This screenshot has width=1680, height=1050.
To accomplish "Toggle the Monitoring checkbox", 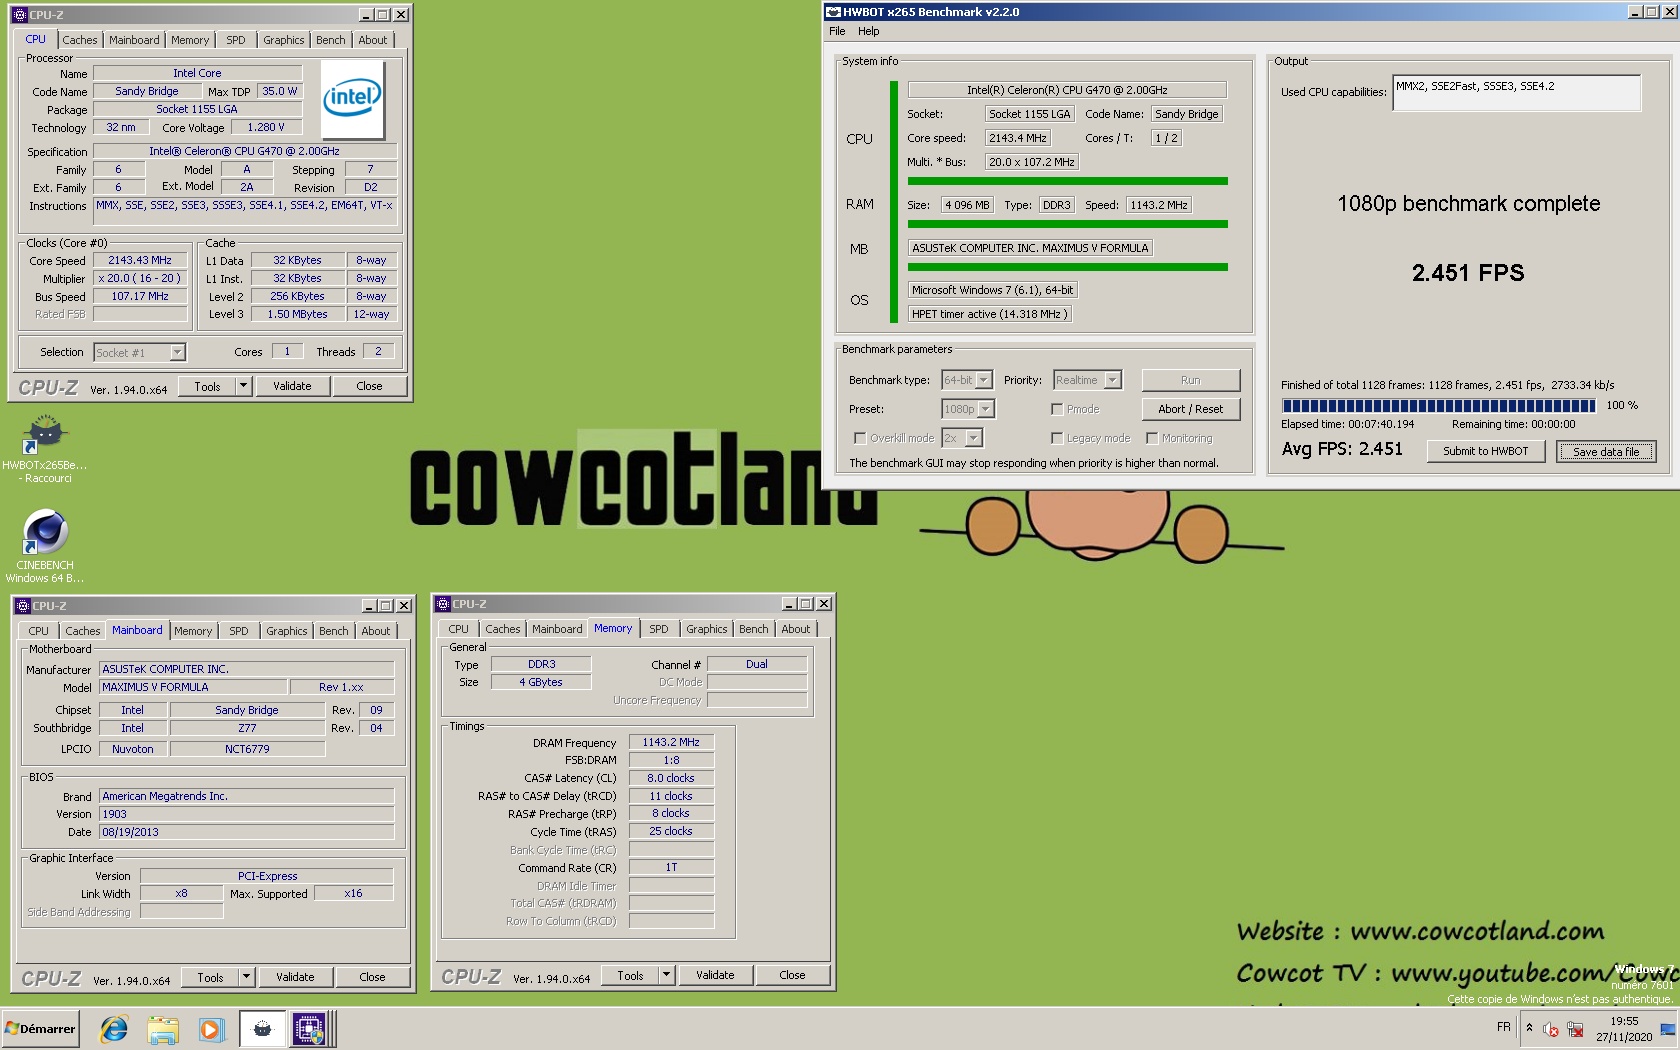I will [1152, 438].
